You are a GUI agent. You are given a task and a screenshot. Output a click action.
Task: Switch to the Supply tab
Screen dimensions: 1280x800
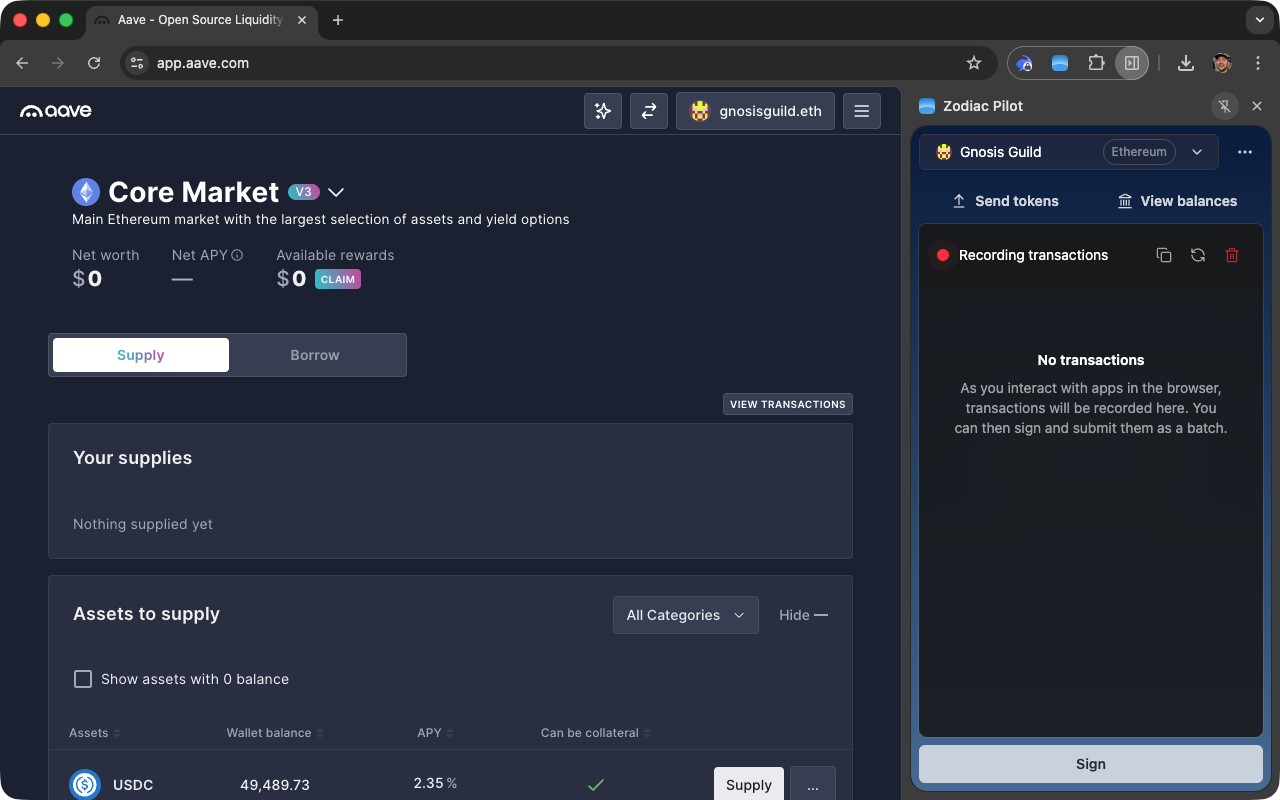(141, 355)
